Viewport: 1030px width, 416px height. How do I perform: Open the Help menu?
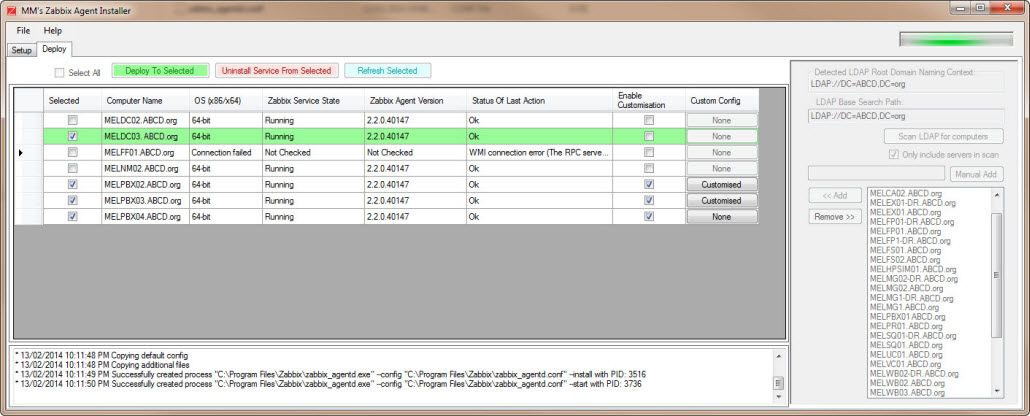(x=53, y=31)
